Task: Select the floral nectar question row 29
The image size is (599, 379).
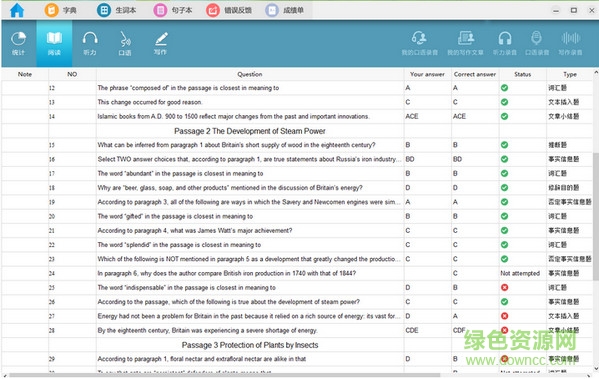Action: [x=297, y=359]
